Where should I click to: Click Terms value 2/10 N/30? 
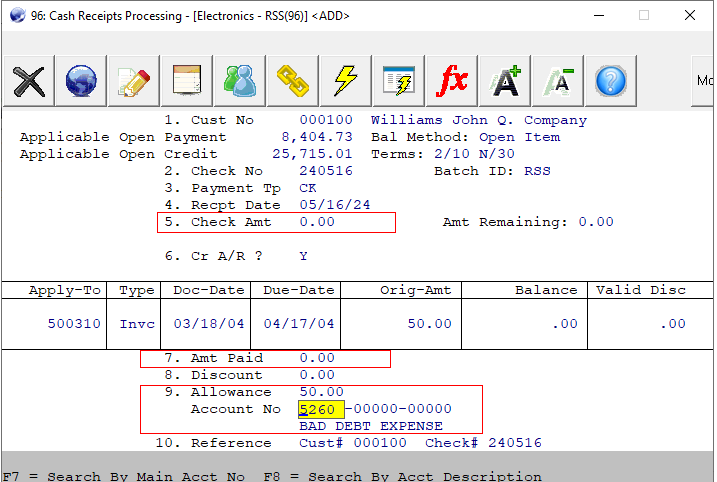(474, 154)
